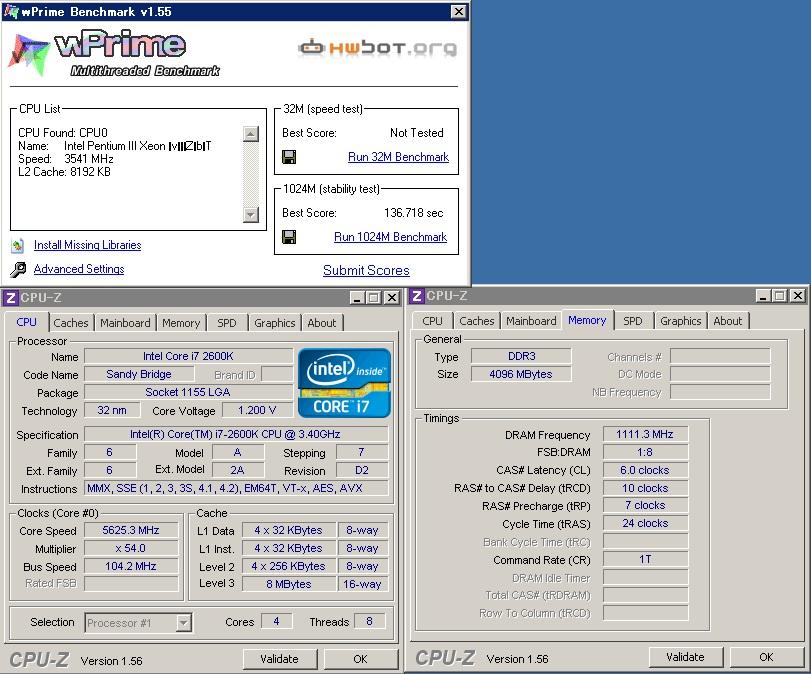Click the 1024M best score 136.718 sec

[x=413, y=213]
